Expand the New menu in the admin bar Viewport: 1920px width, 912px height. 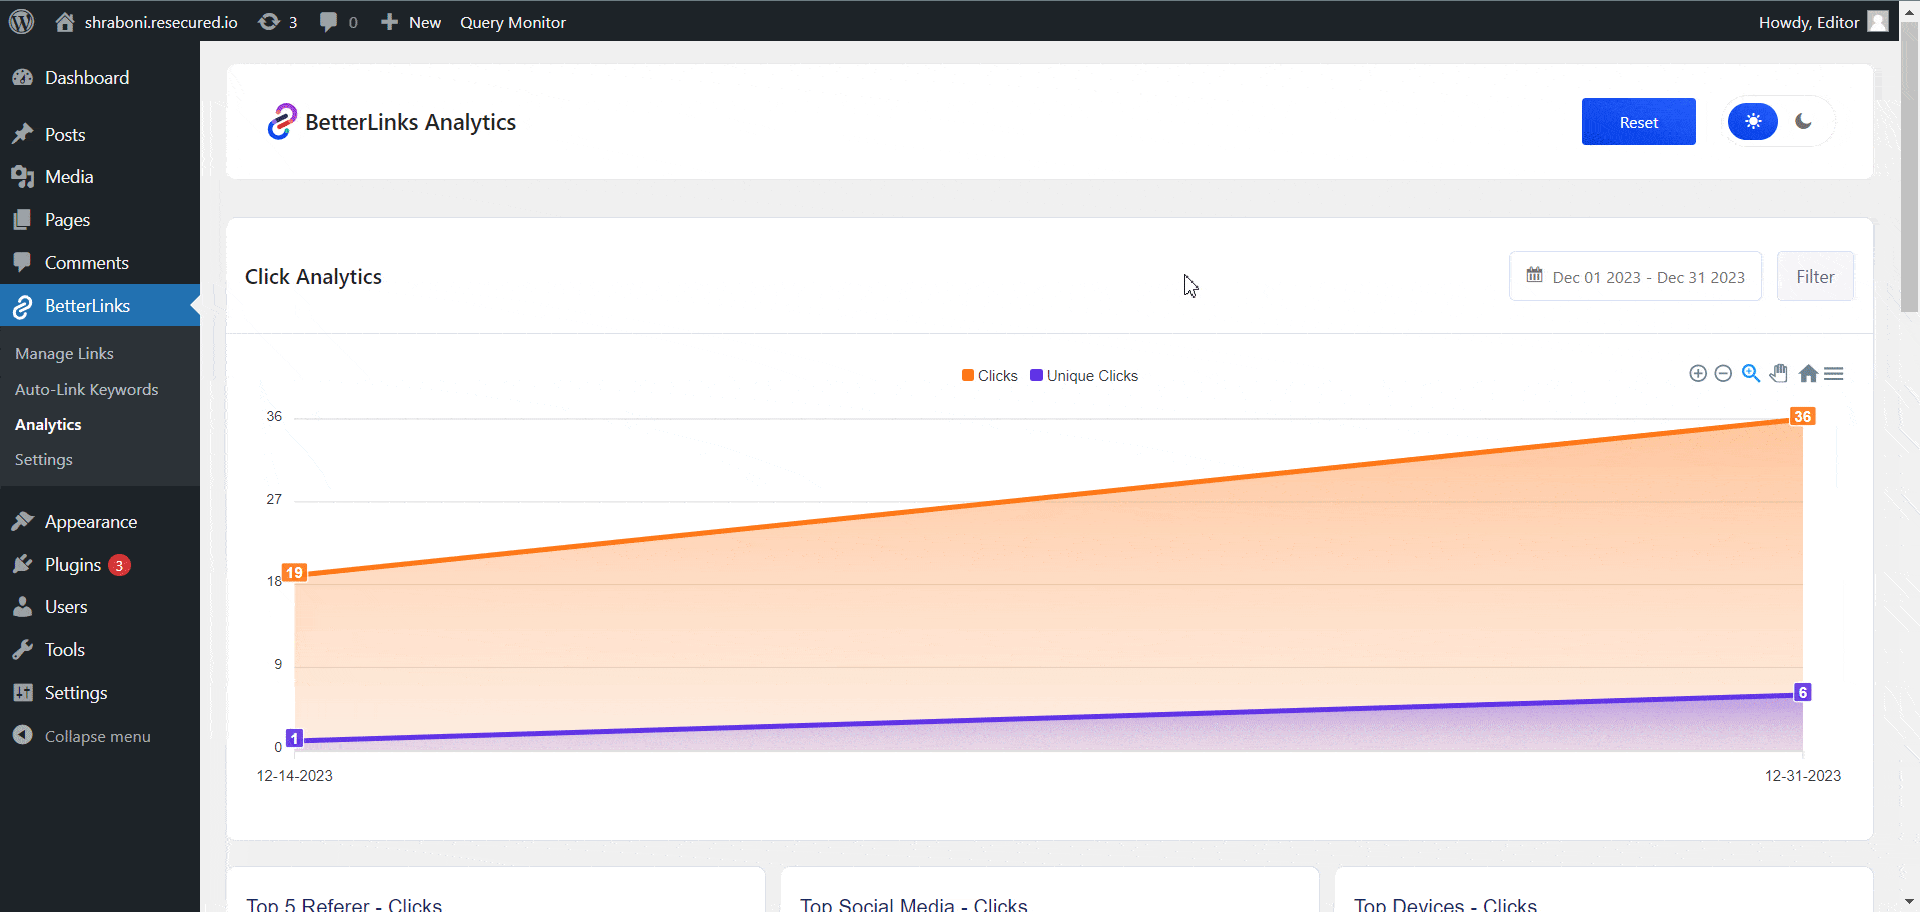coord(410,22)
